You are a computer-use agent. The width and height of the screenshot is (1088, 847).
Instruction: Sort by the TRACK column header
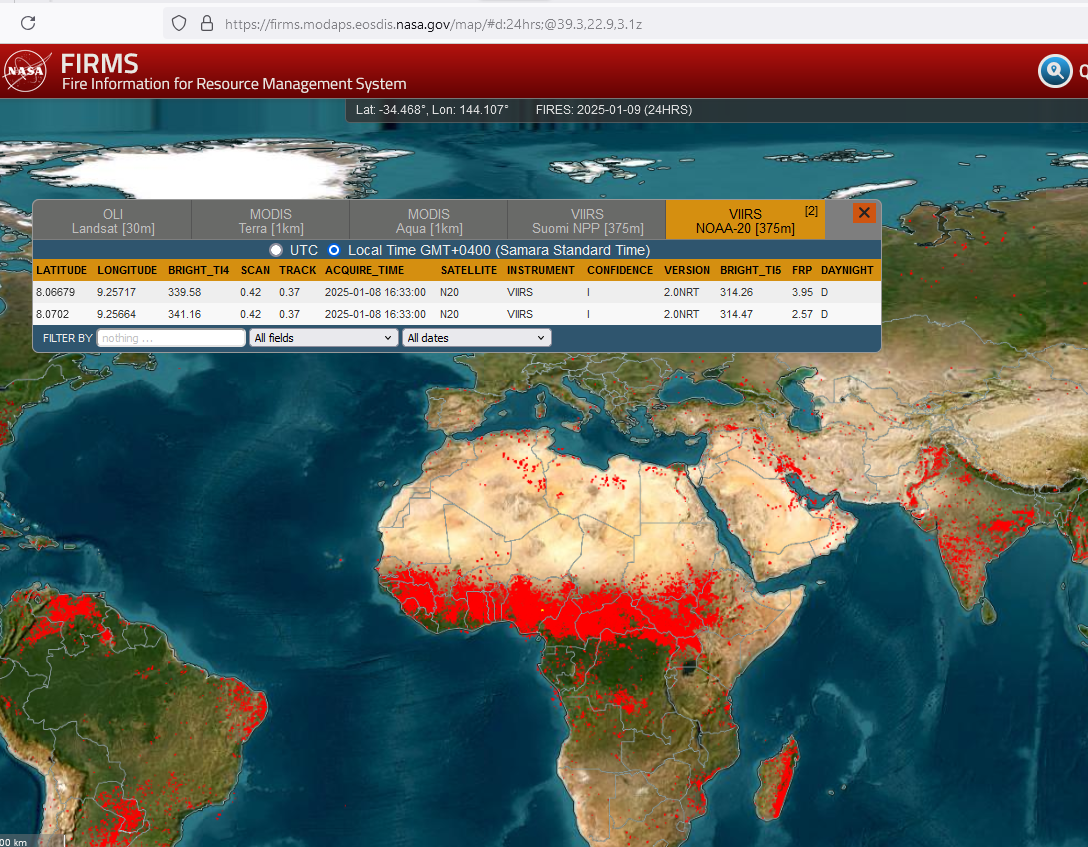(x=298, y=270)
